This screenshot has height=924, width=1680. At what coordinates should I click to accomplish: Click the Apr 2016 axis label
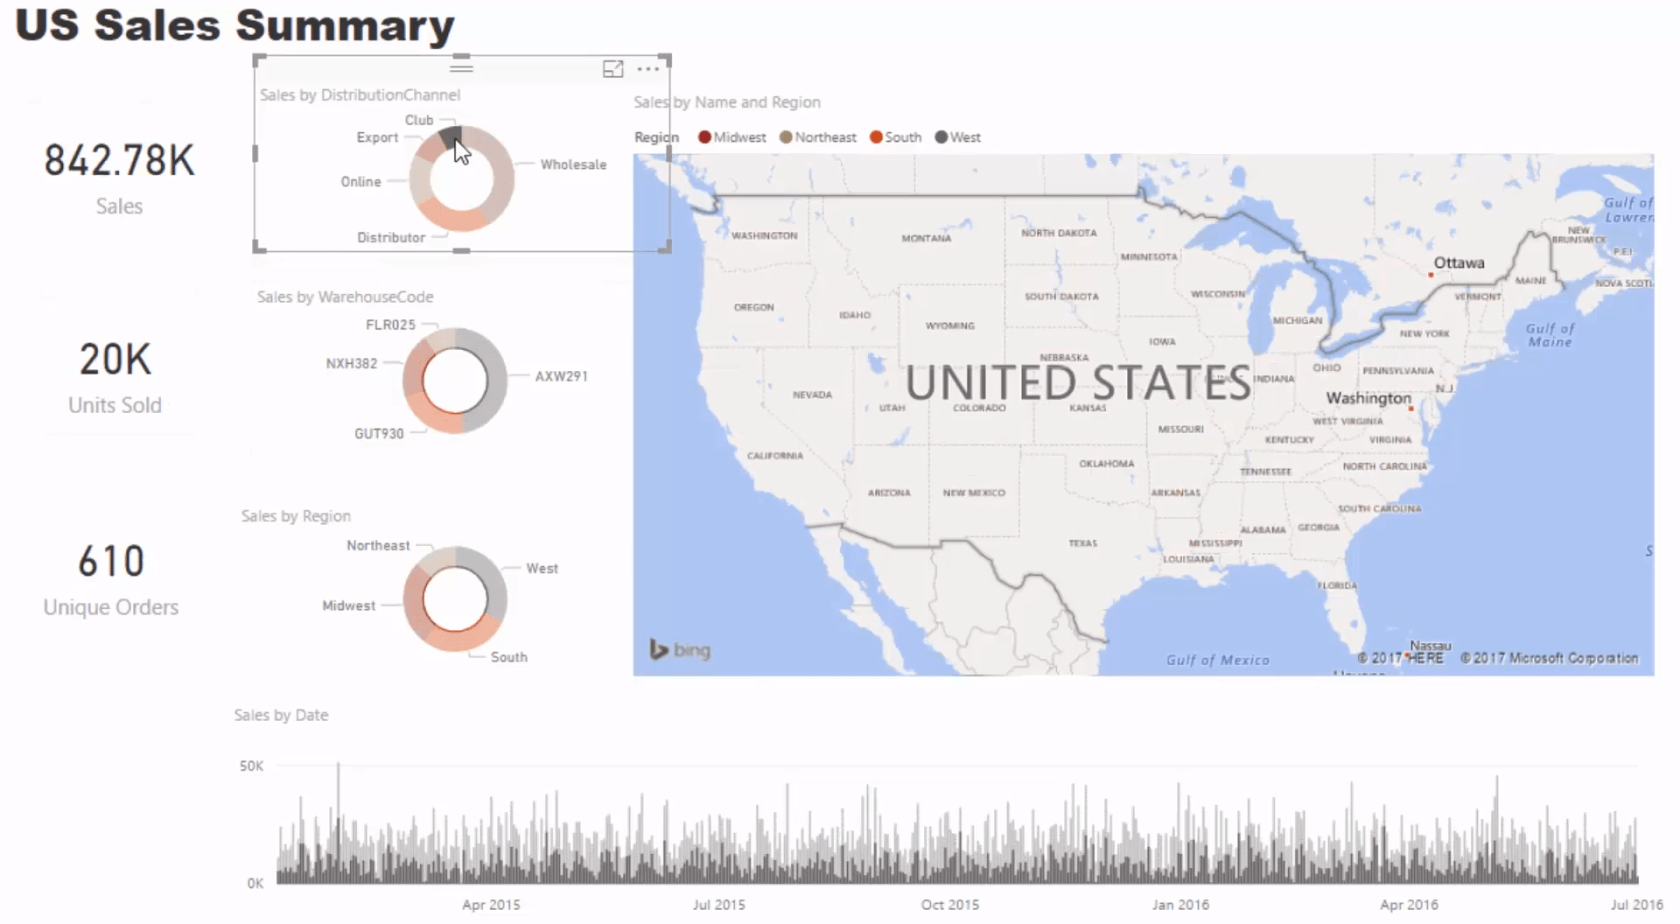[x=1409, y=904]
